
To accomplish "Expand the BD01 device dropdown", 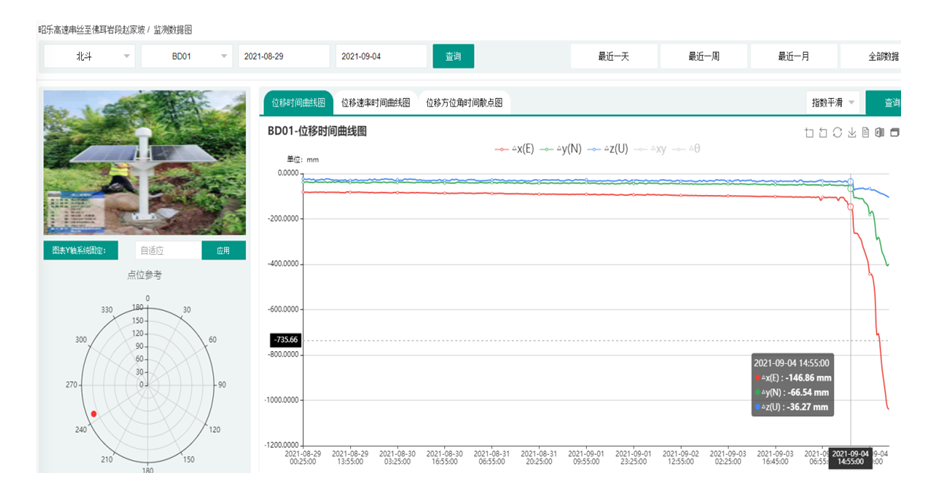I will pos(186,56).
